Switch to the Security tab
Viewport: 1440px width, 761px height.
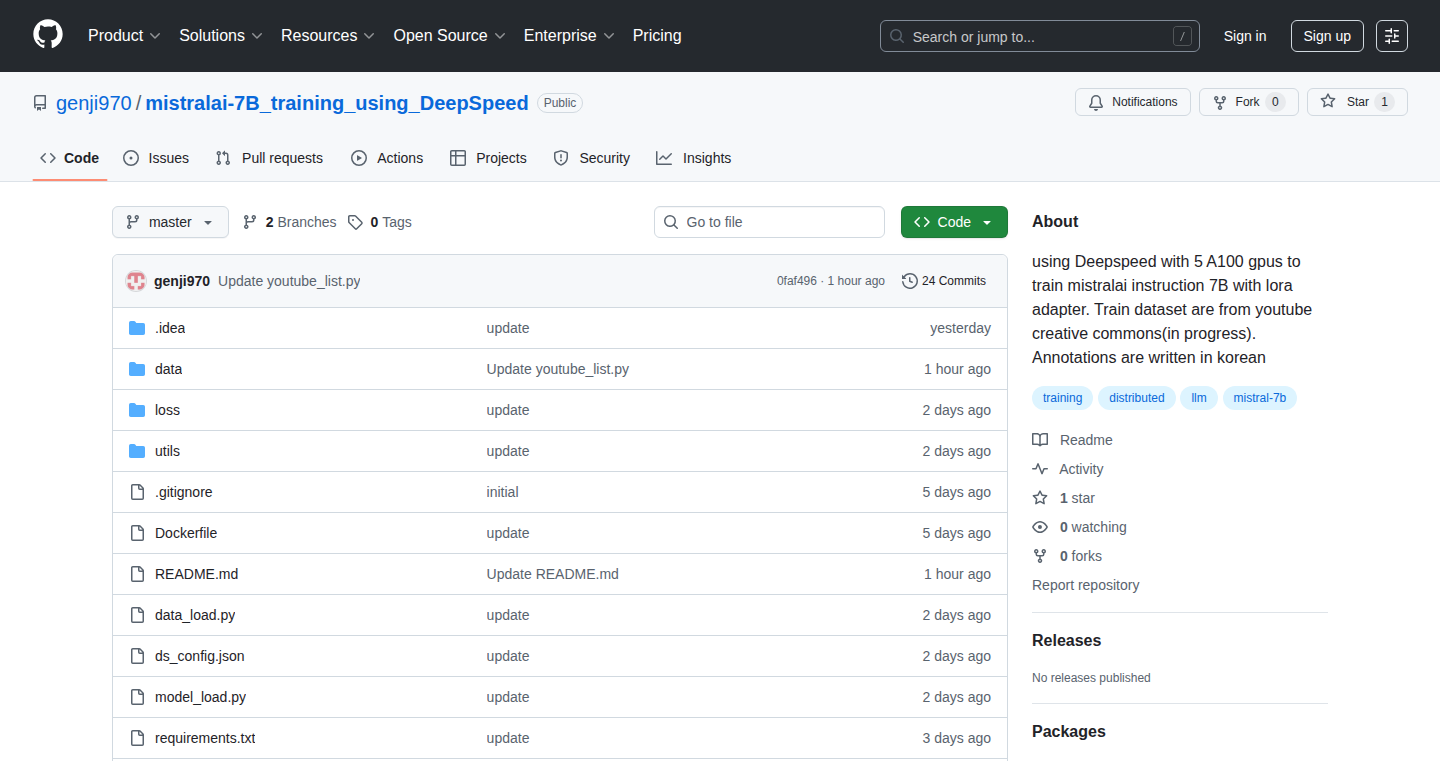coord(591,158)
